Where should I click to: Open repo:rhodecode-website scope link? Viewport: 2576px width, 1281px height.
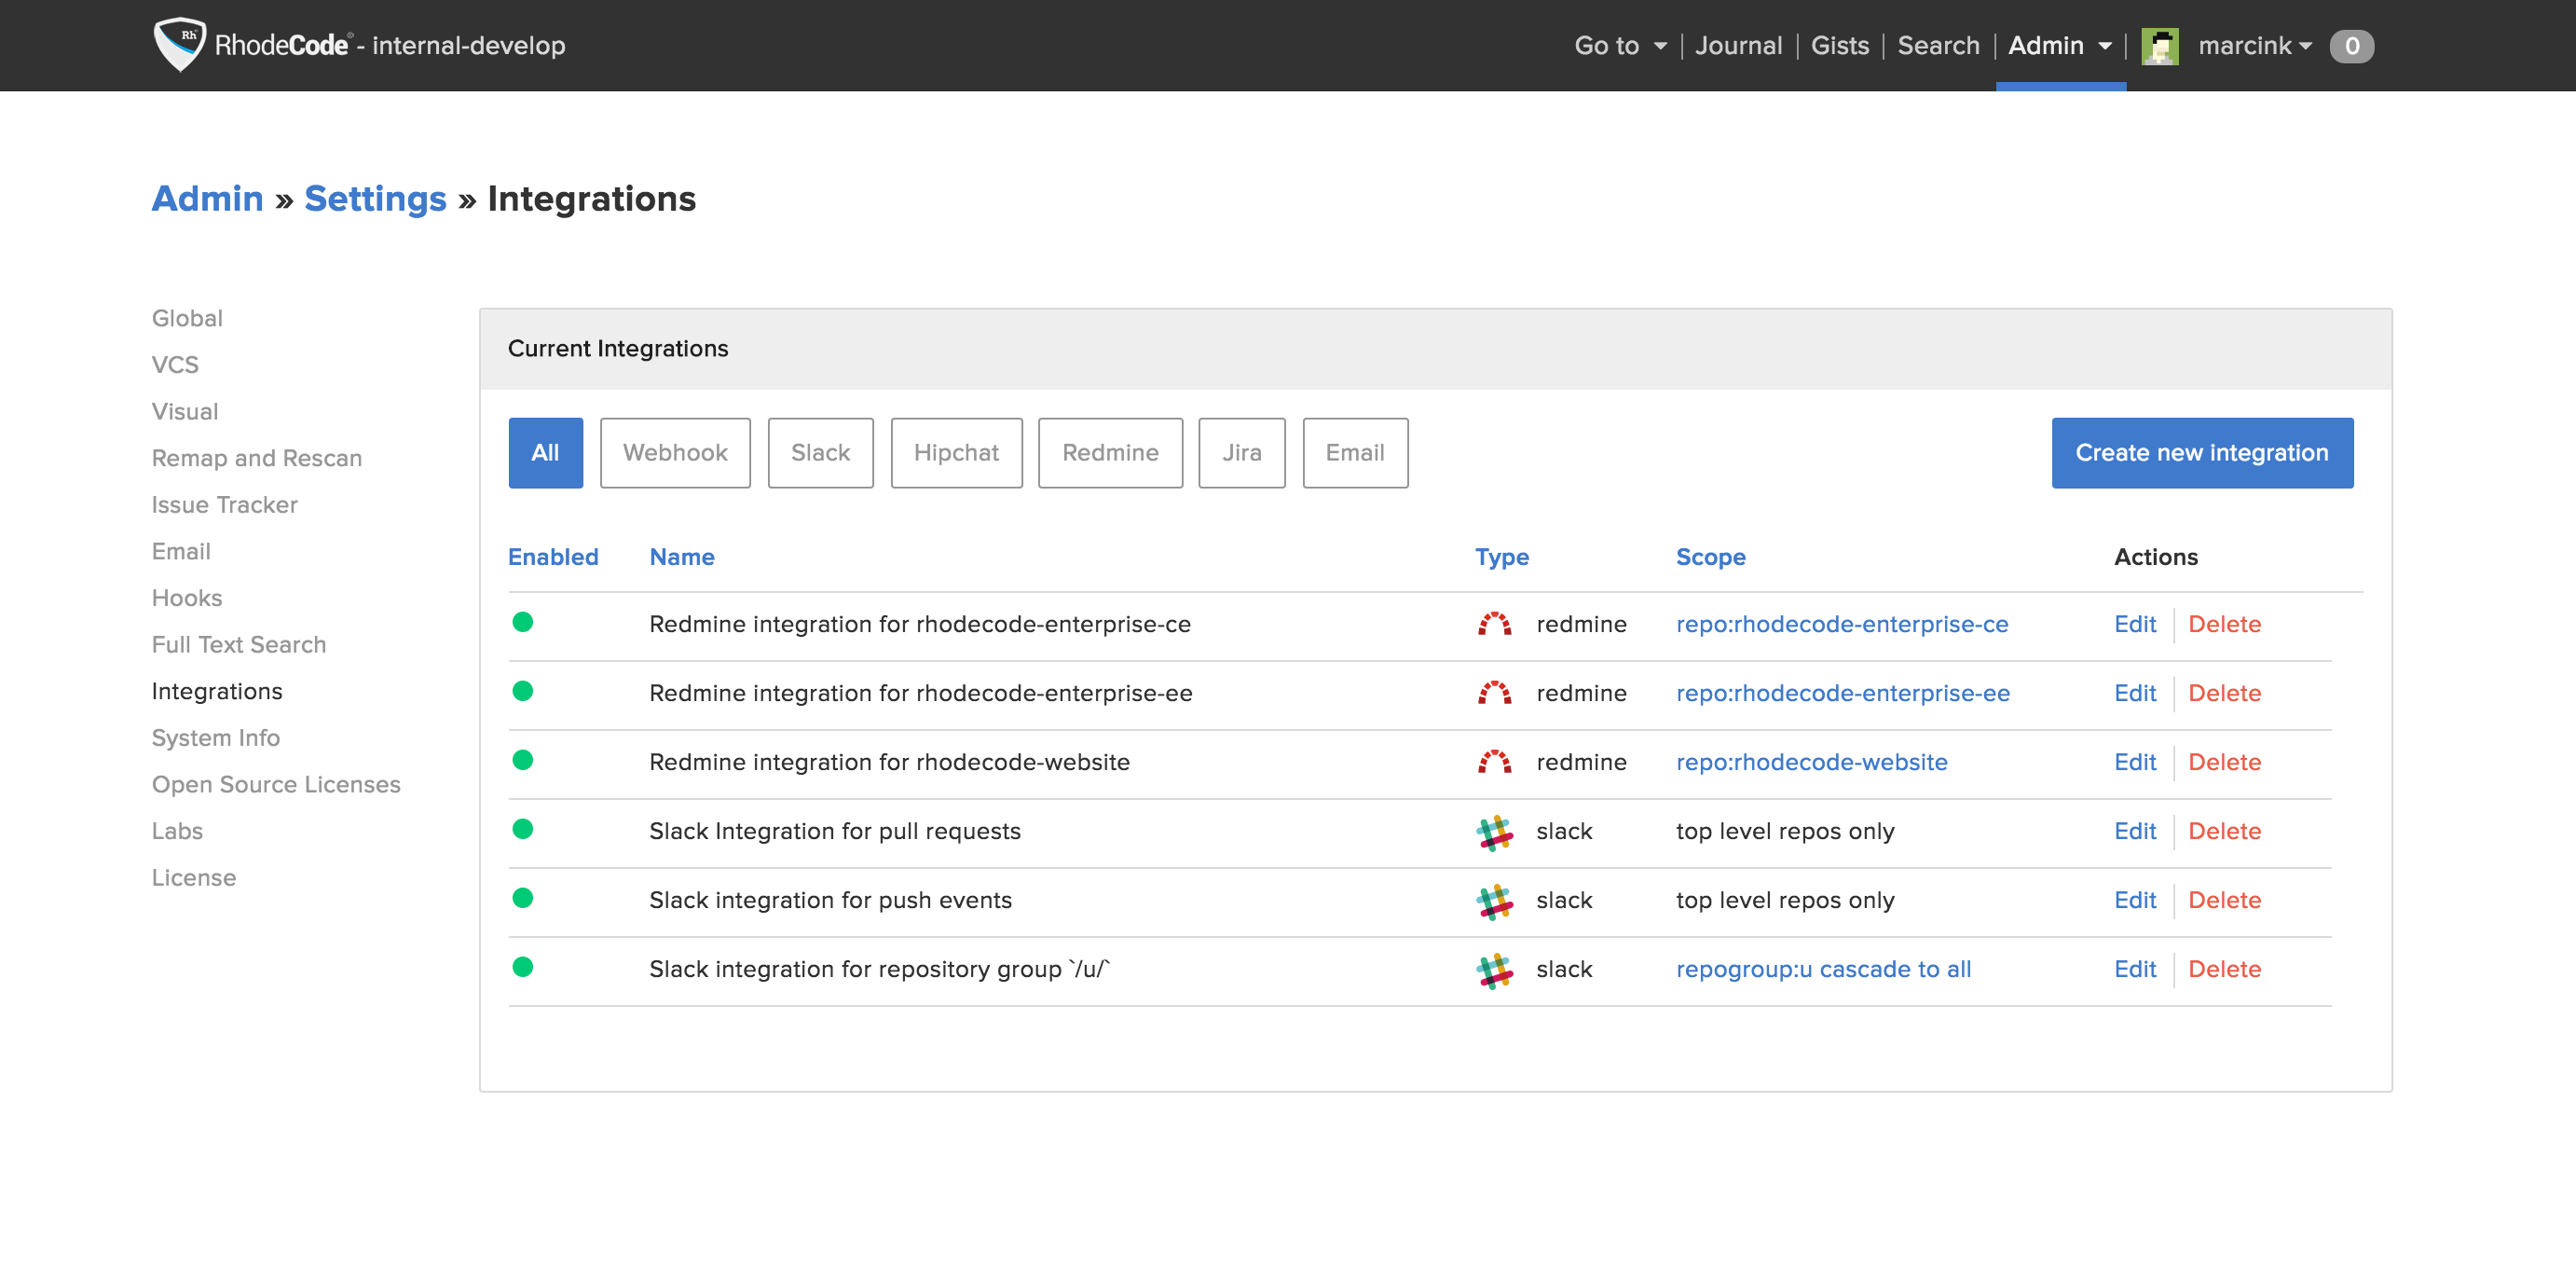pyautogui.click(x=1812, y=762)
